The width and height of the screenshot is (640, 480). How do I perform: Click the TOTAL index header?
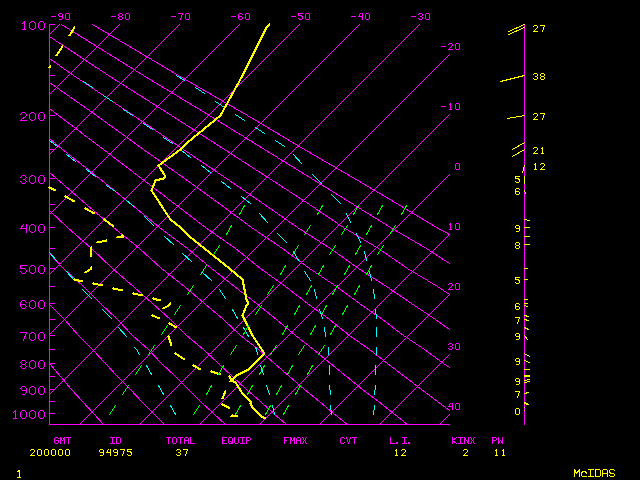tap(180, 440)
